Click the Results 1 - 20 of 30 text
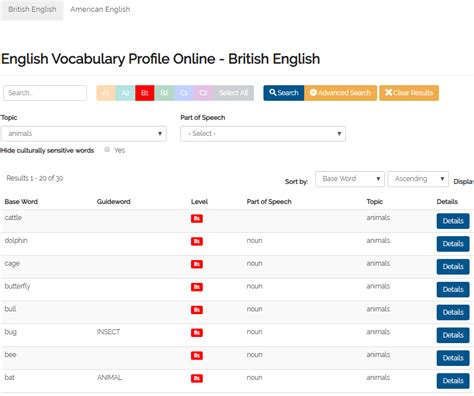474x396 pixels. click(35, 178)
